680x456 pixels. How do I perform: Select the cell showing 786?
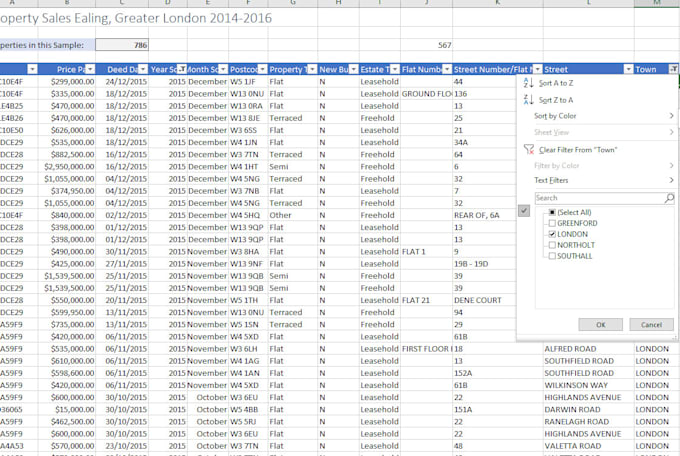tap(122, 45)
